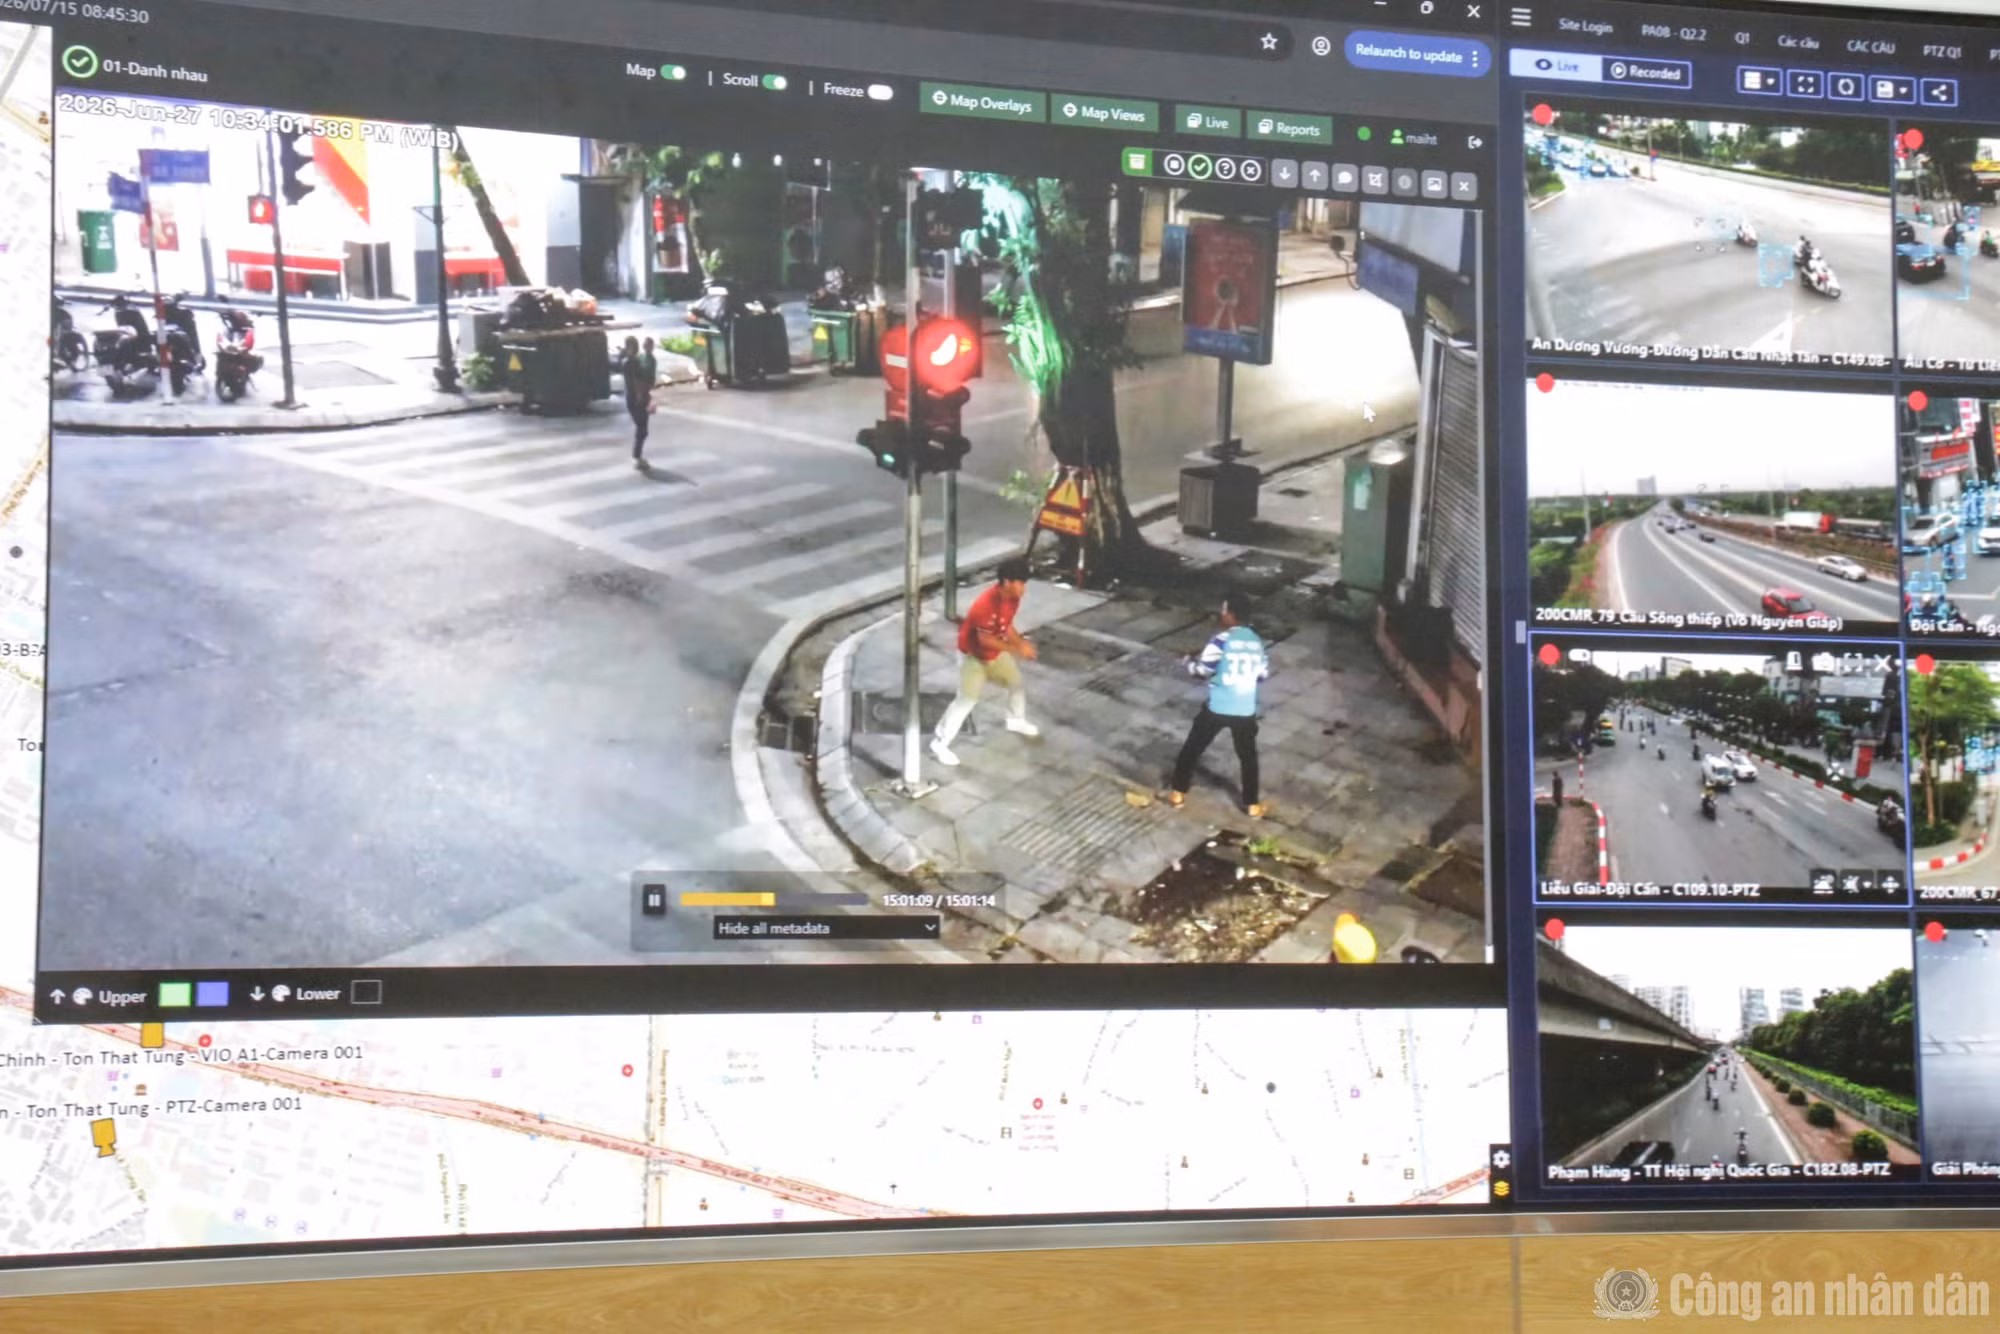Open the map layers icon below the gear
Viewport: 2000px width, 1334px height.
1501,1188
